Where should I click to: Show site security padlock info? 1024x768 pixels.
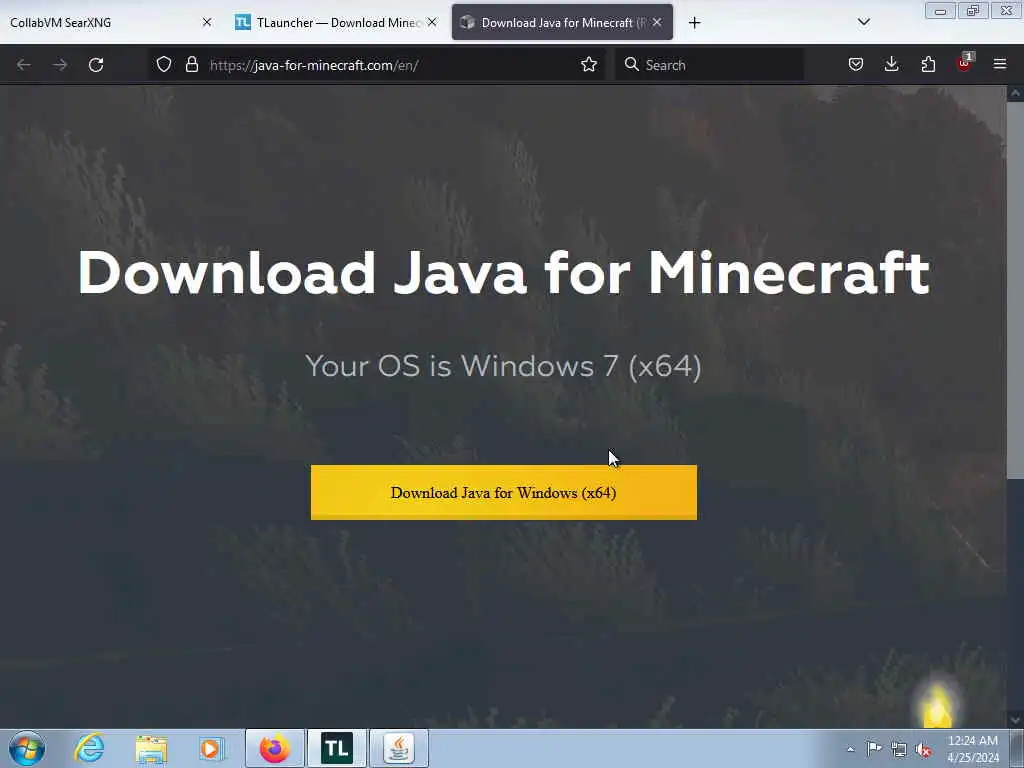click(191, 65)
